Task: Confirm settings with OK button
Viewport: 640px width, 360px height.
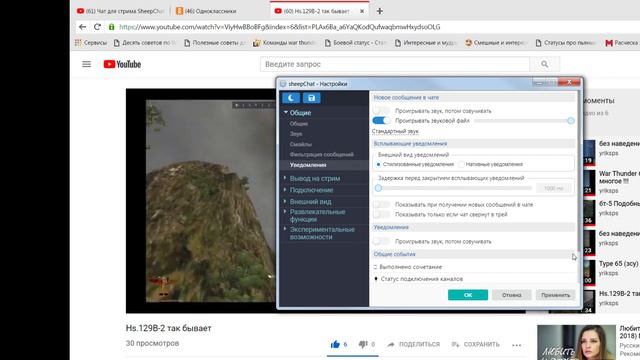Action: [x=468, y=295]
